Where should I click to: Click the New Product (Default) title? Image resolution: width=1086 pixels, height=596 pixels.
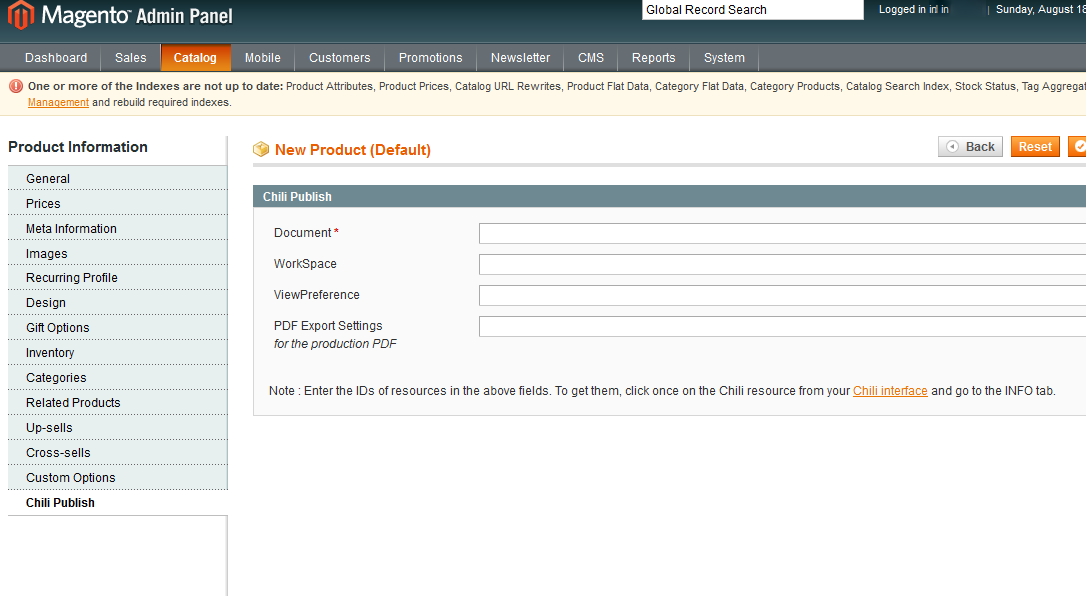(x=353, y=150)
